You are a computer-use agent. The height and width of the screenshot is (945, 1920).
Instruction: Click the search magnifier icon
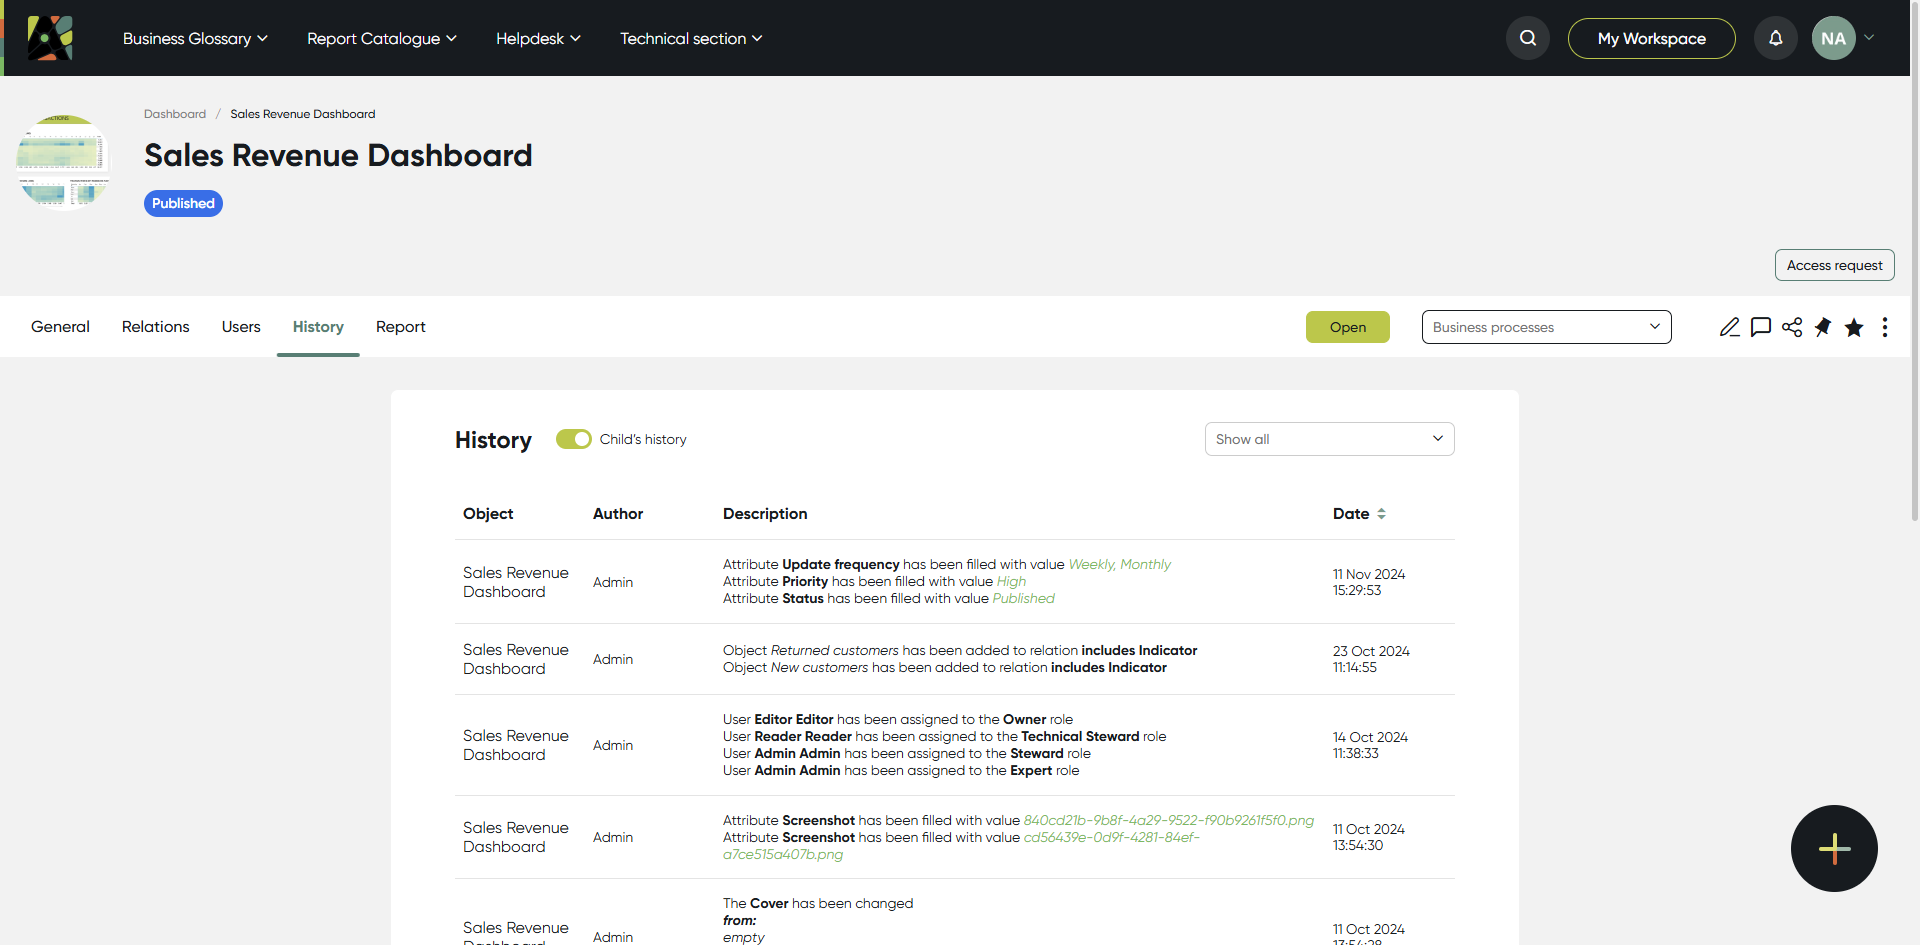point(1527,38)
